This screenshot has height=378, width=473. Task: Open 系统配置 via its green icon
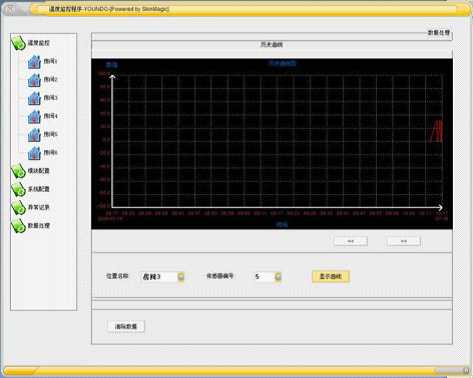click(19, 189)
